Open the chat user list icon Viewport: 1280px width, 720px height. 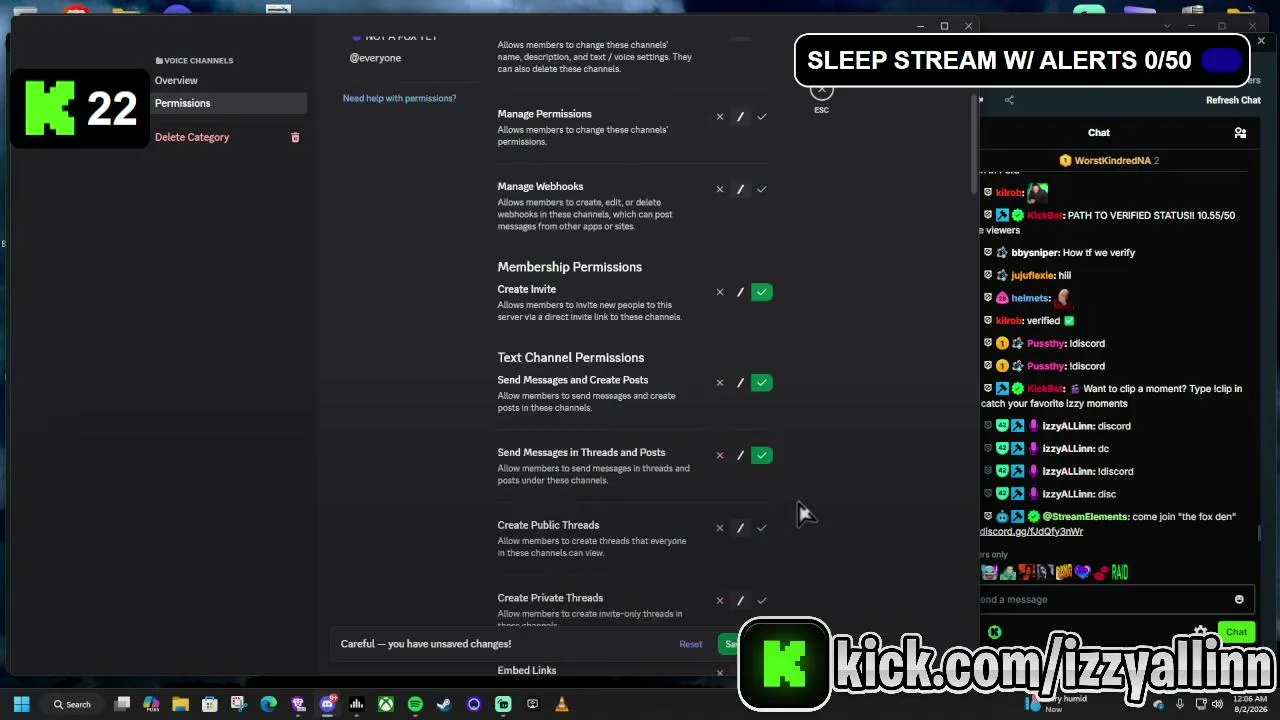coord(1240,132)
